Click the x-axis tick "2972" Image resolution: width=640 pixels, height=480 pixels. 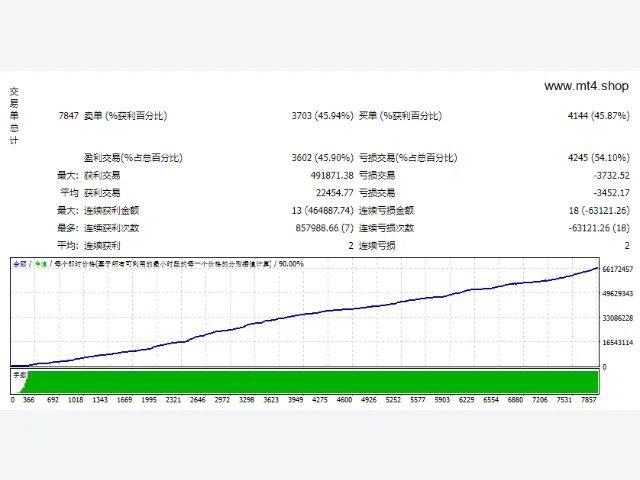[x=222, y=400]
